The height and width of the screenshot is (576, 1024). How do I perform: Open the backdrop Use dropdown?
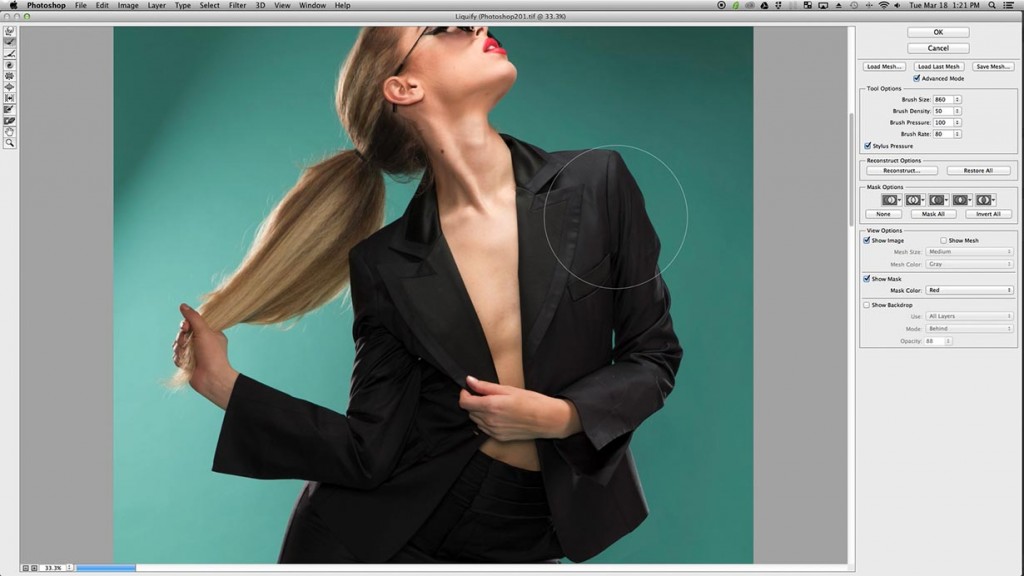(970, 316)
